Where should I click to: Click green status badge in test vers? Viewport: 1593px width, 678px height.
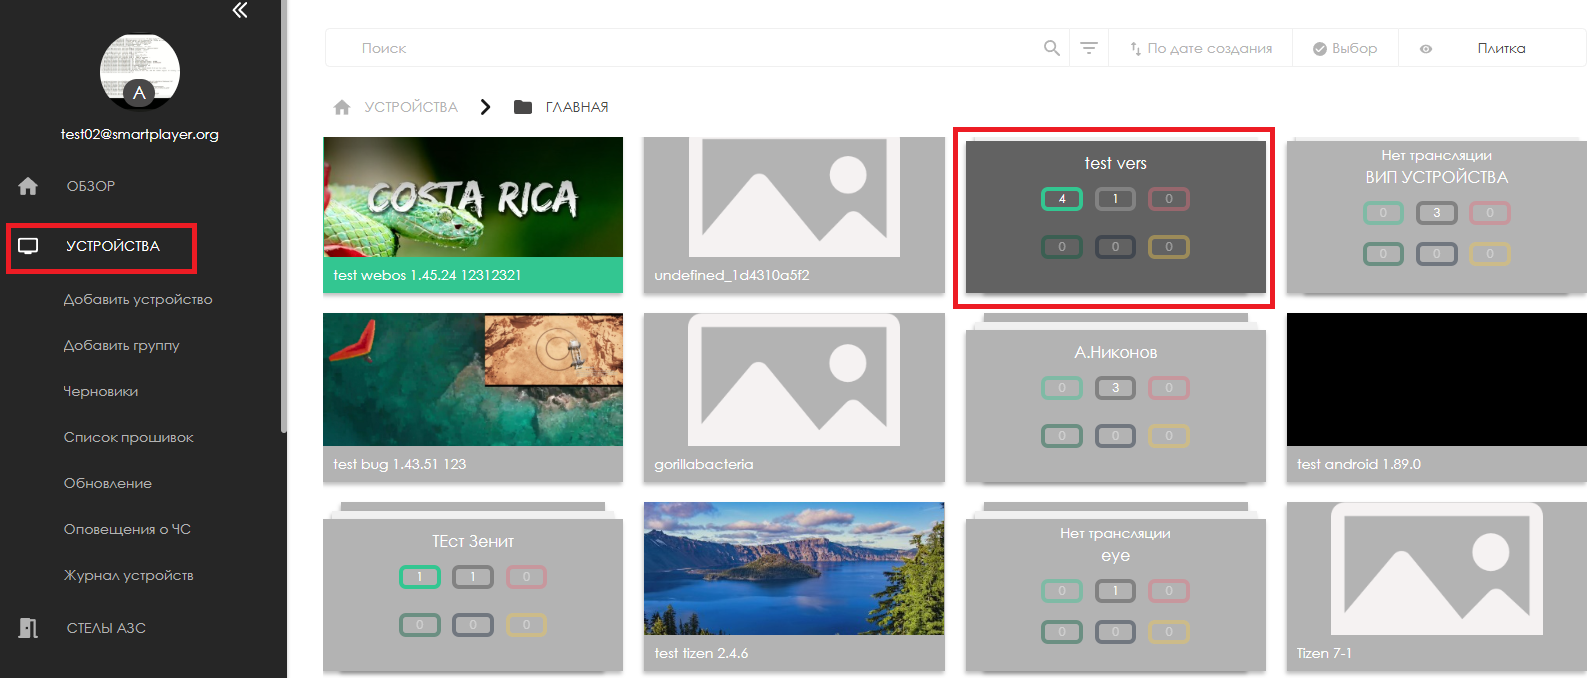point(1062,199)
